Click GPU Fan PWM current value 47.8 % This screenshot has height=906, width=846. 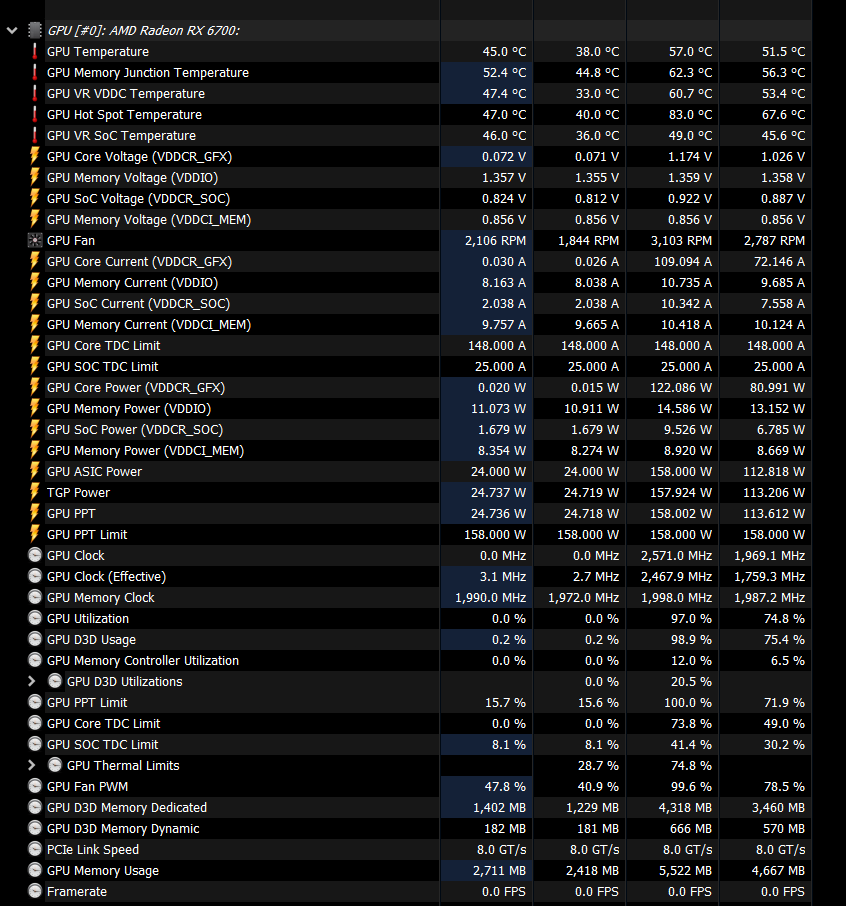pyautogui.click(x=505, y=786)
